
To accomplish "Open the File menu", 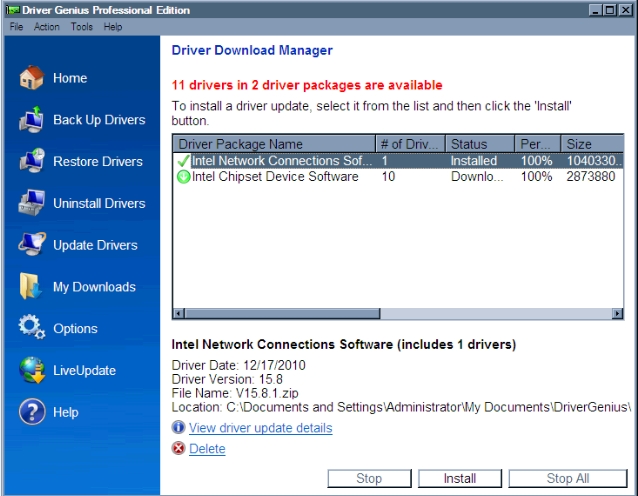I will (x=16, y=27).
